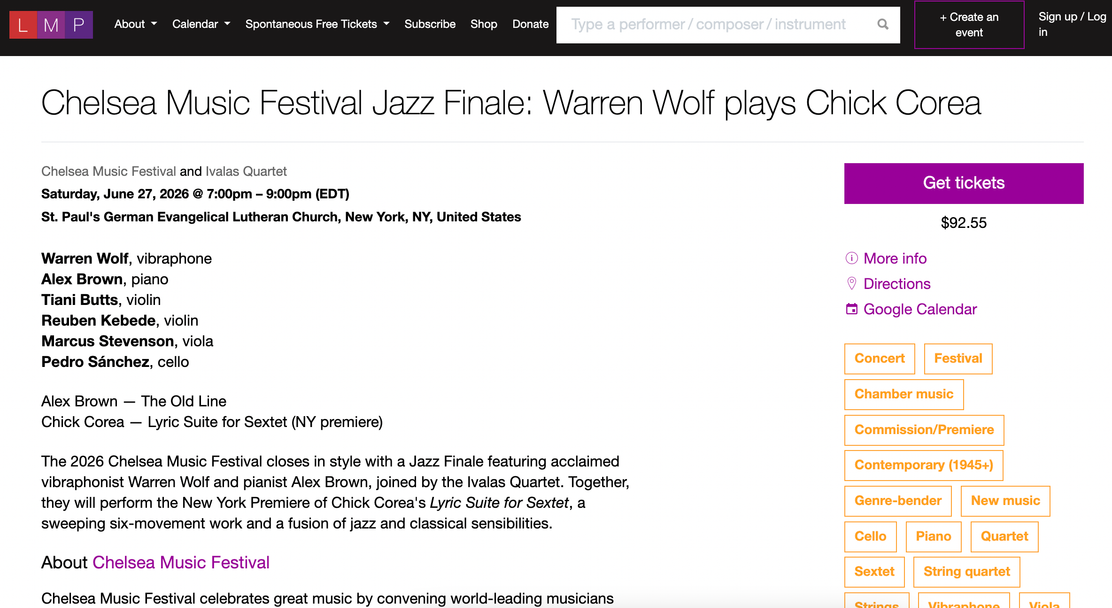1112x608 pixels.
Task: Open the Ivalas Quartet link
Action: click(x=246, y=171)
